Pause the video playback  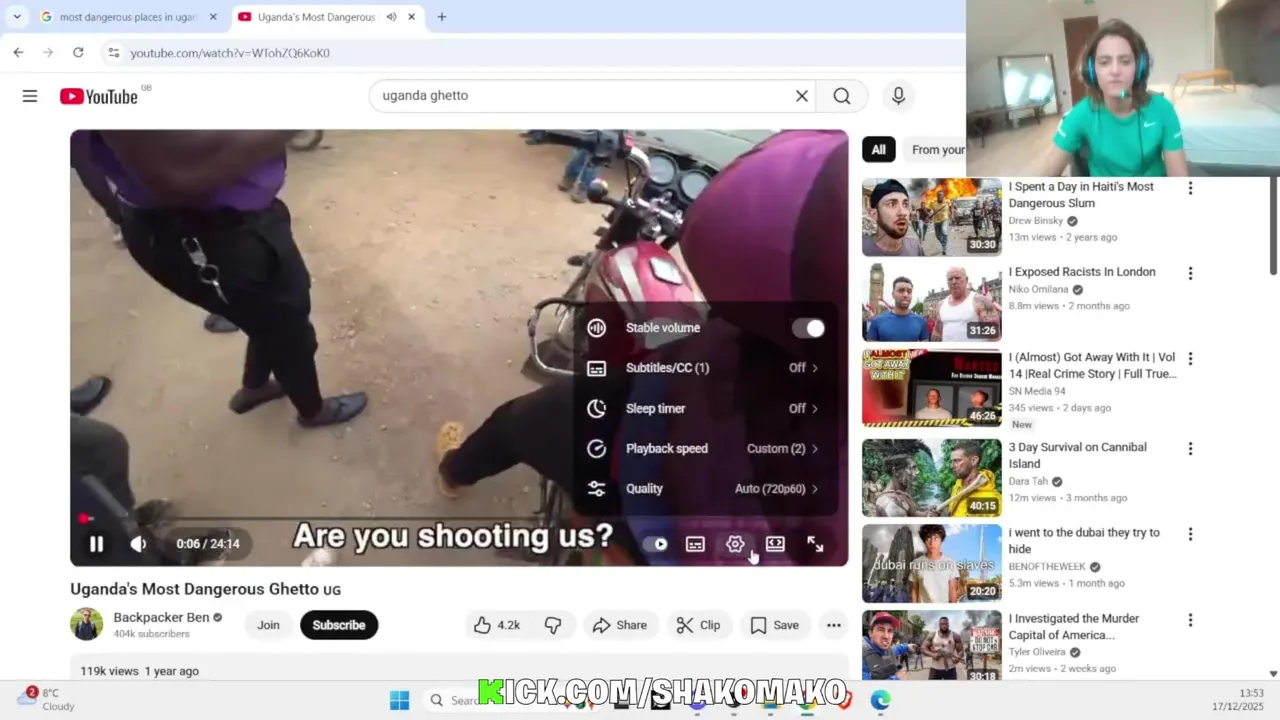pyautogui.click(x=96, y=544)
